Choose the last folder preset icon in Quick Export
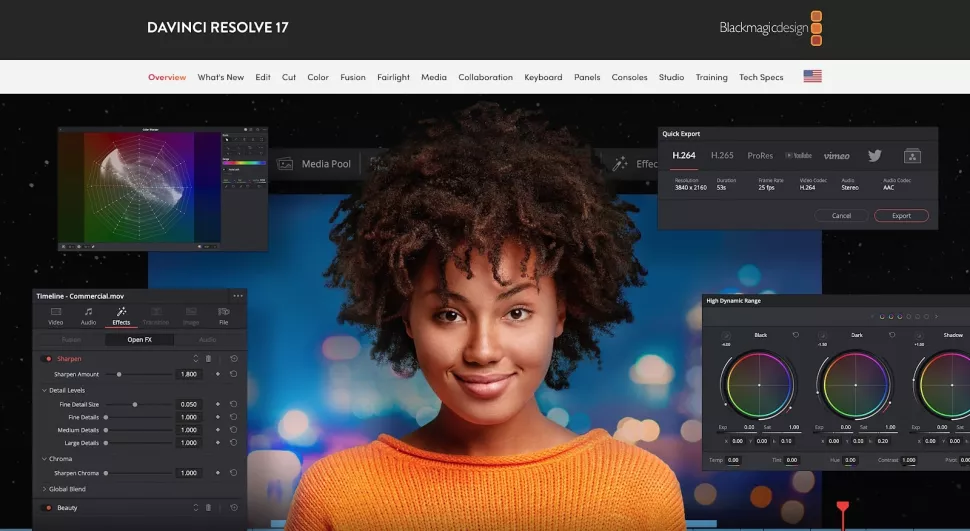970x531 pixels. [x=912, y=156]
